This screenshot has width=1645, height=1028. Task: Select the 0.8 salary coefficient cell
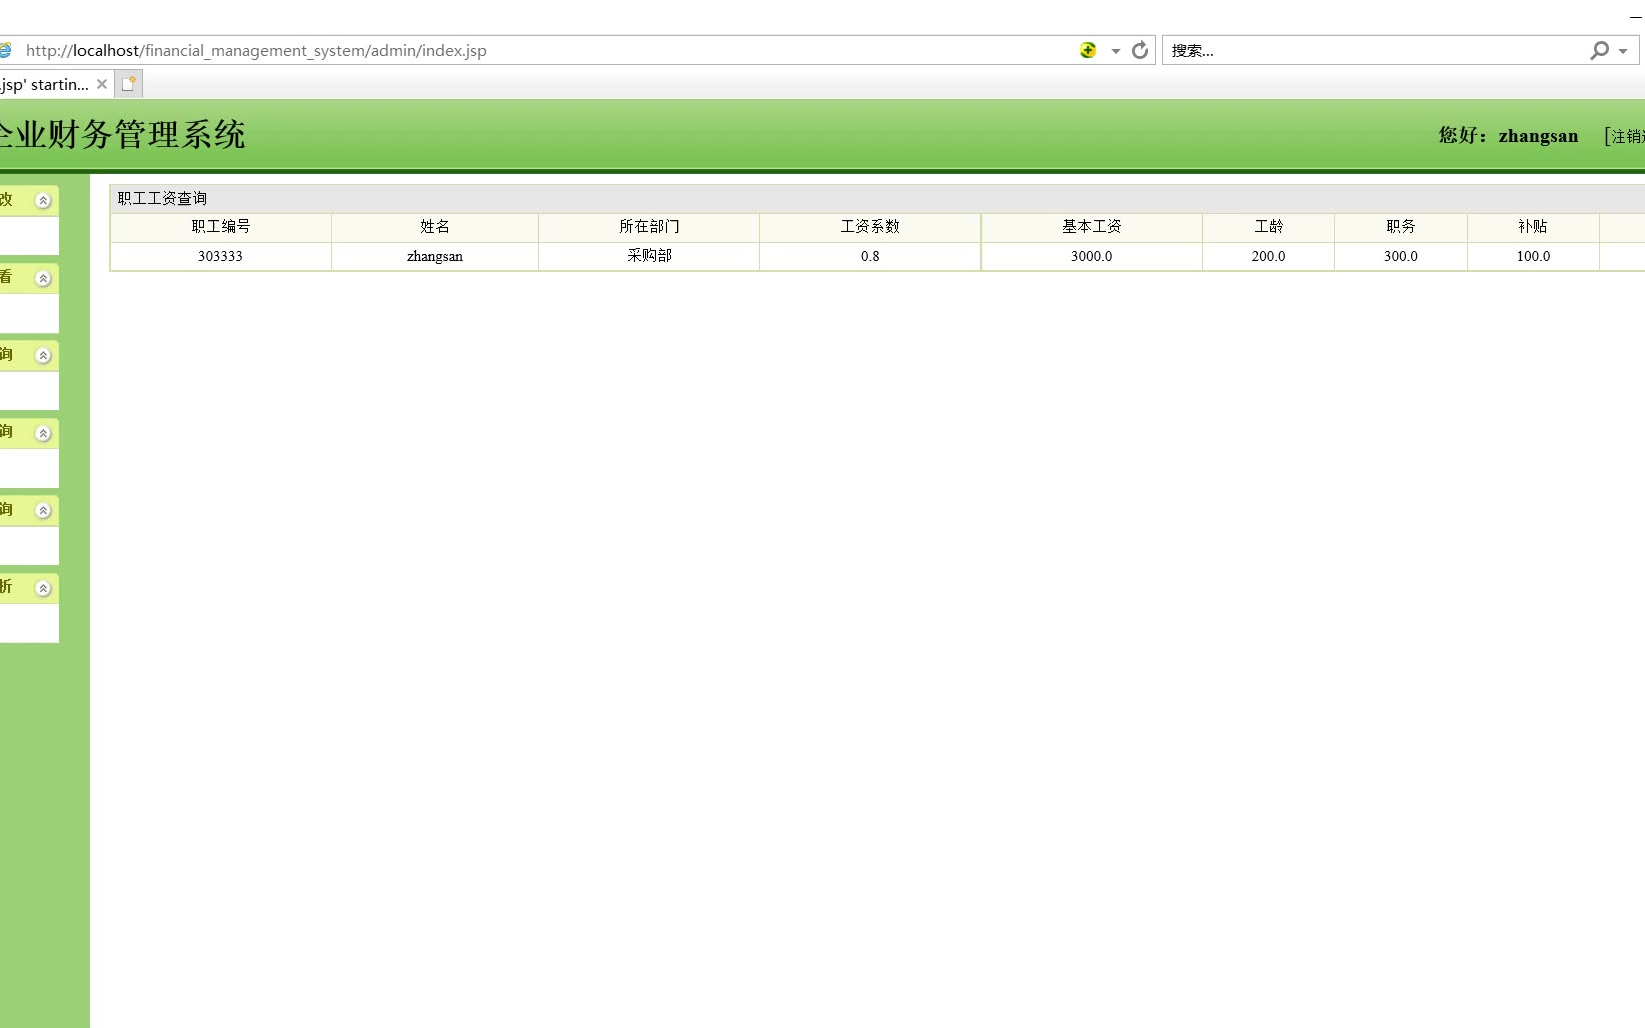[870, 256]
